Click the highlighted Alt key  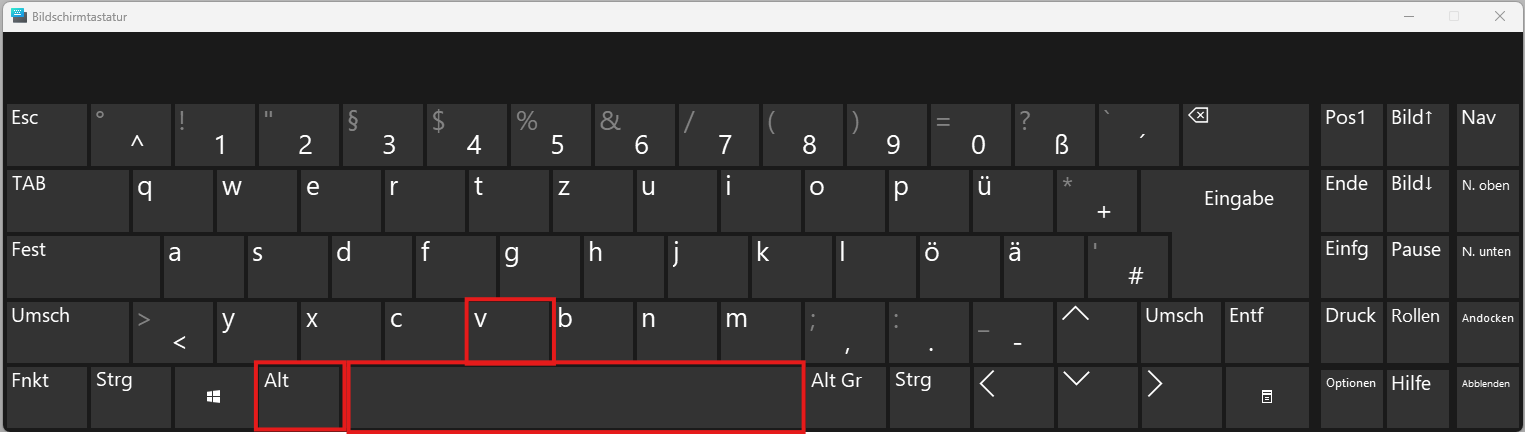click(x=299, y=397)
